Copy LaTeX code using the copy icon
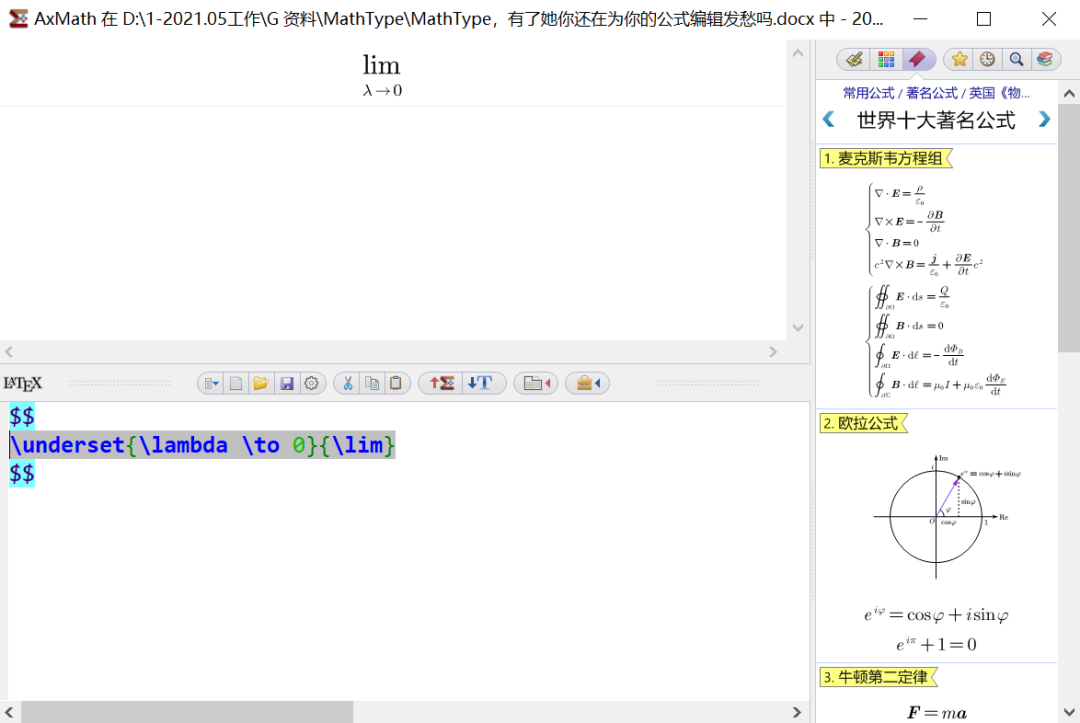Viewport: 1080px width, 723px height. [x=373, y=383]
